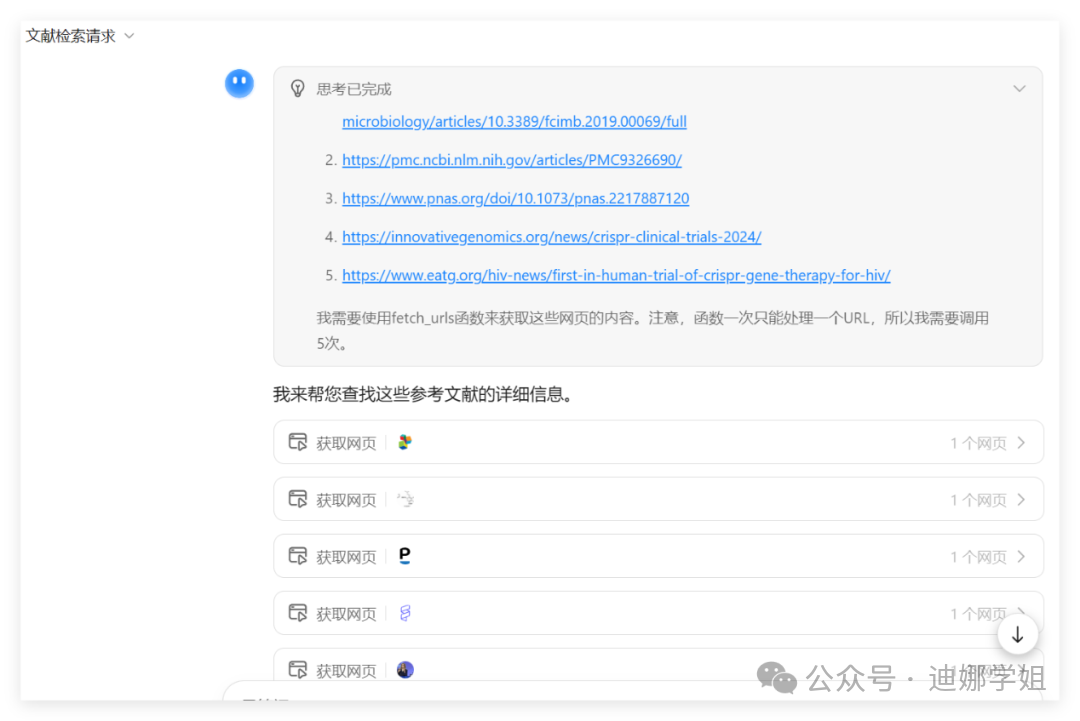Click the PNAS 'P' favicon in third row

[405, 556]
